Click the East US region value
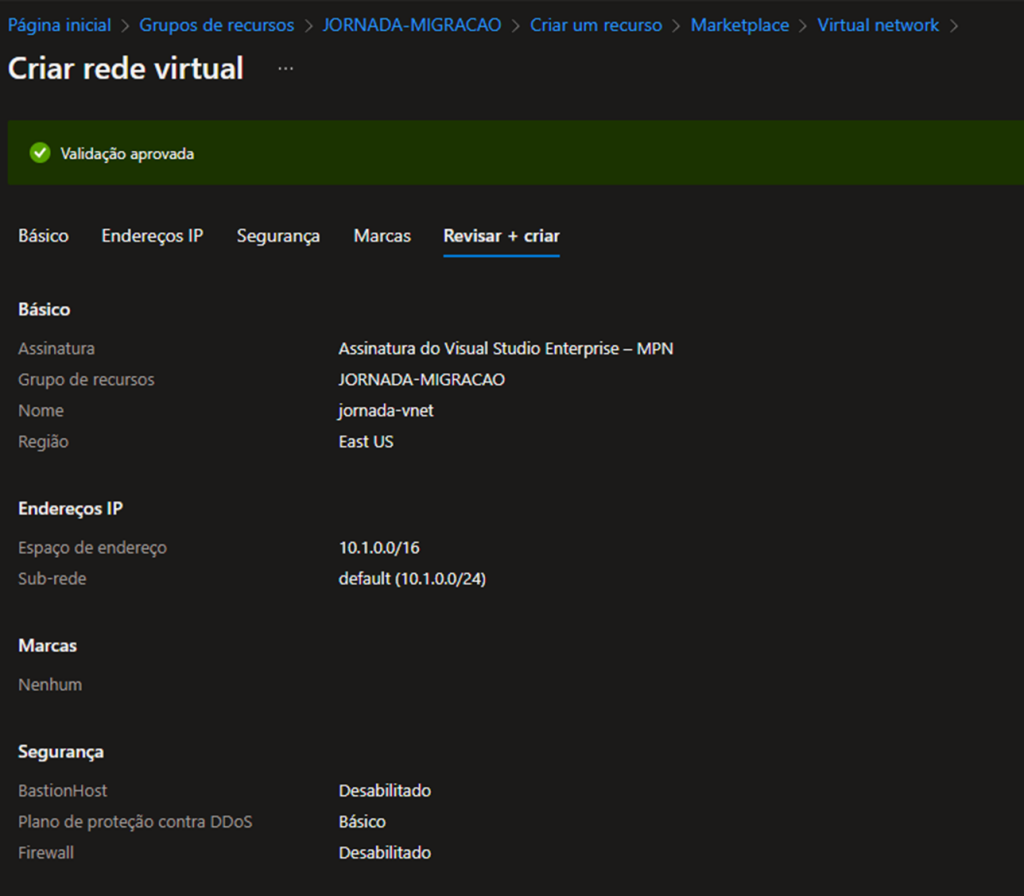Screen dimensions: 1024x896 pyautogui.click(x=366, y=442)
